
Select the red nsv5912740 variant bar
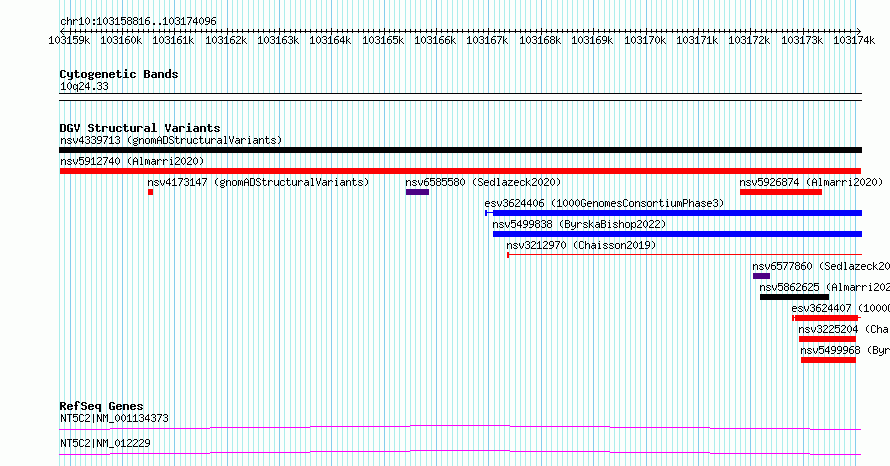[x=460, y=171]
